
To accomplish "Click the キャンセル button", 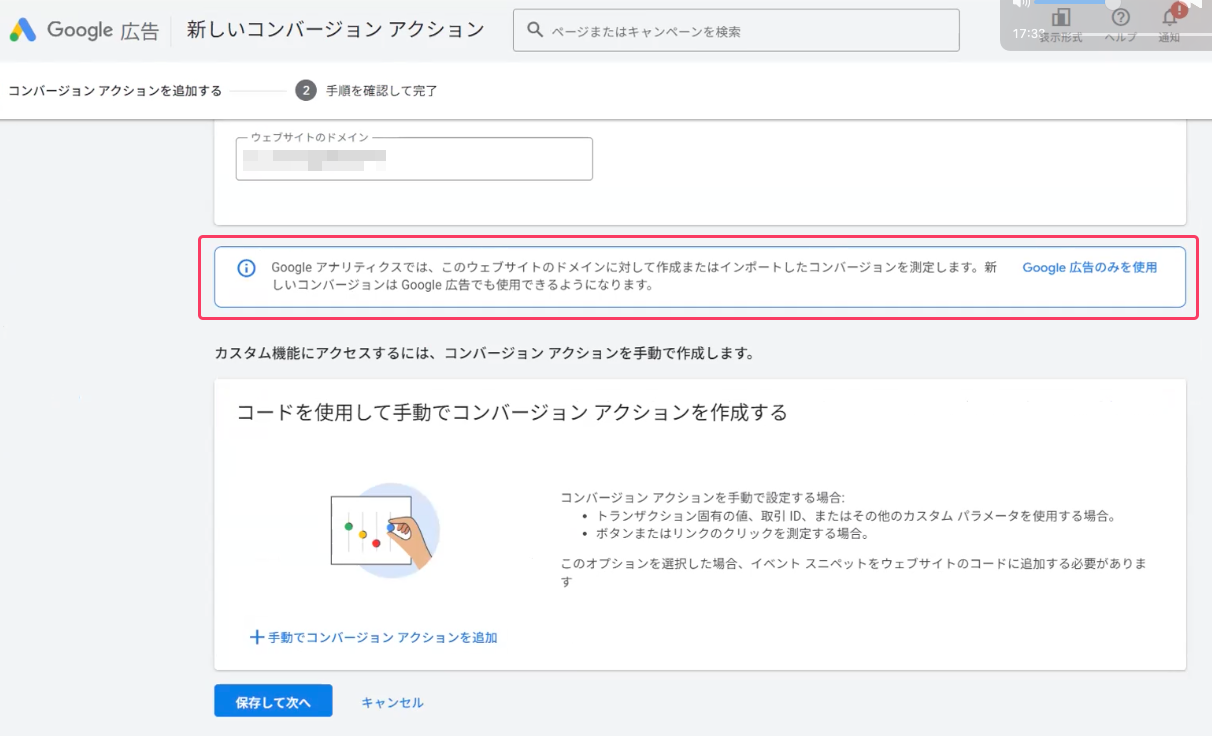I will 392,702.
